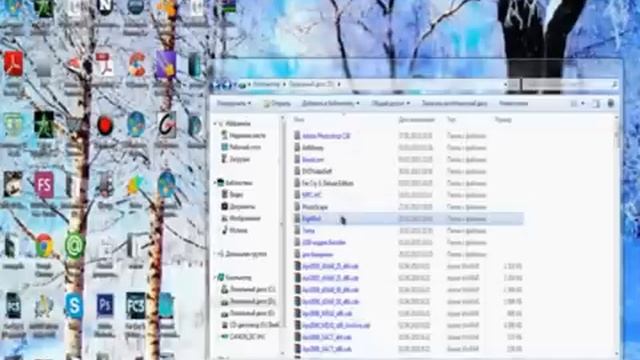This screenshot has width=640, height=360.
Task: Open the Adobe Reader desktop shortcut
Action: (13, 64)
